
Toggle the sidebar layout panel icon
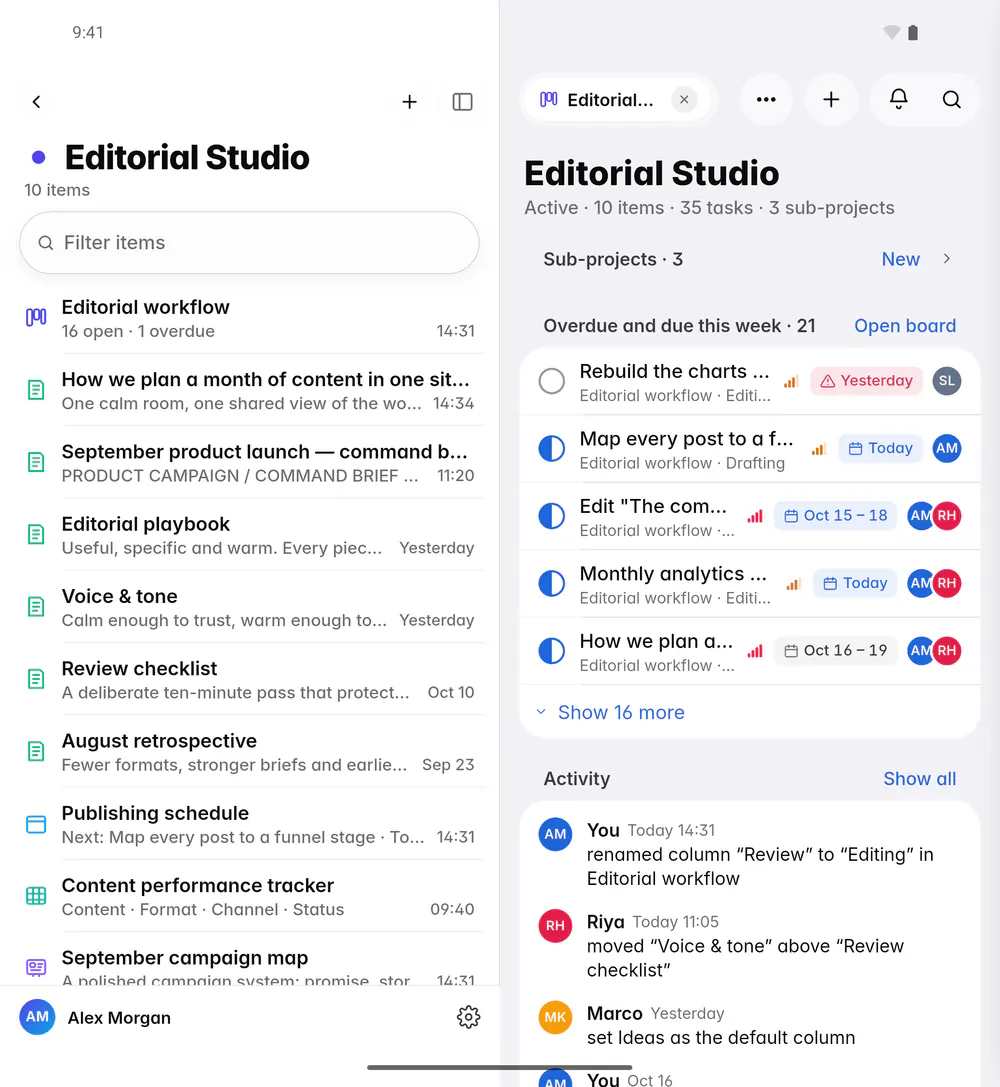(x=462, y=102)
